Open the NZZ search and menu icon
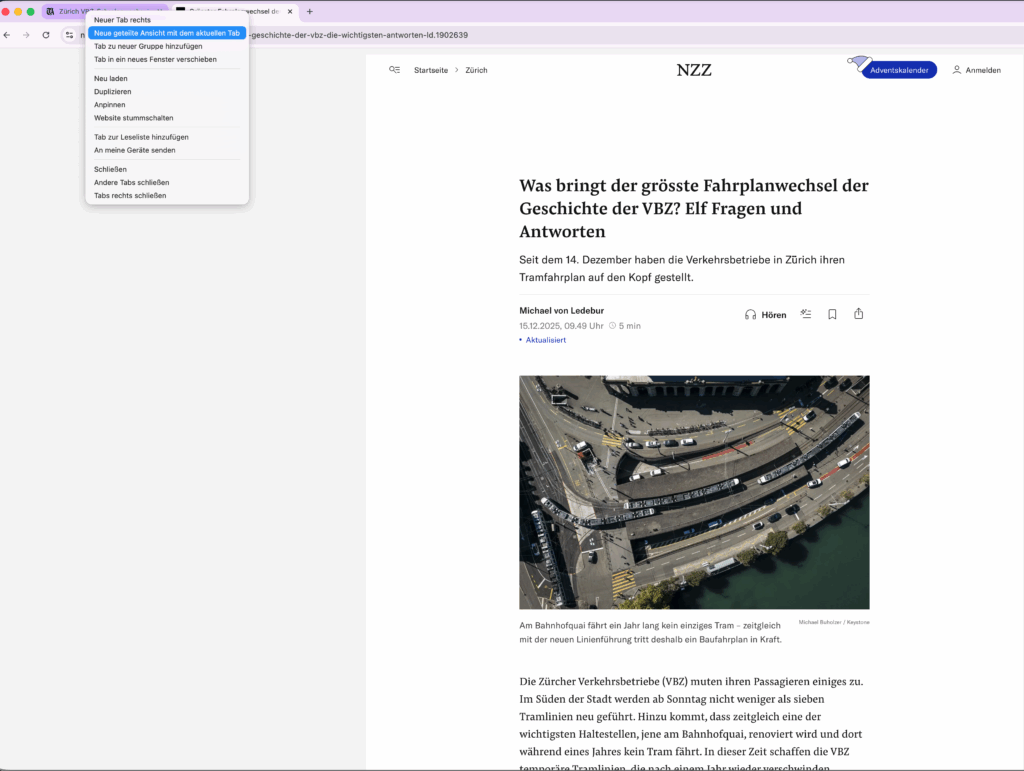 (395, 70)
